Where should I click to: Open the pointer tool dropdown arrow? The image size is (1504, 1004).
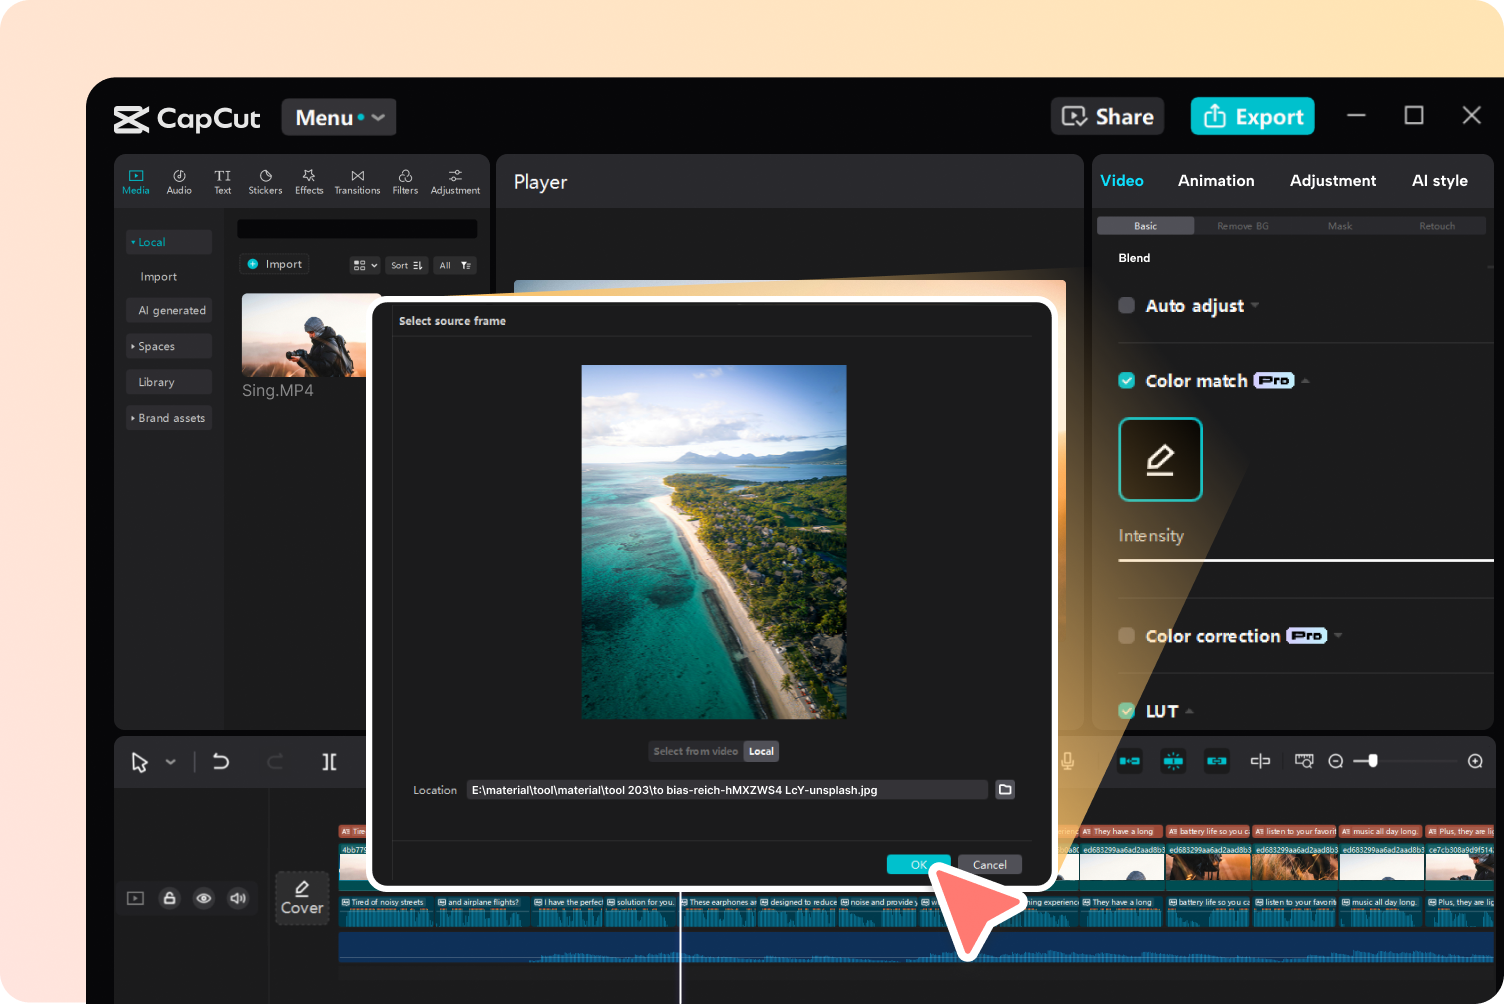171,762
